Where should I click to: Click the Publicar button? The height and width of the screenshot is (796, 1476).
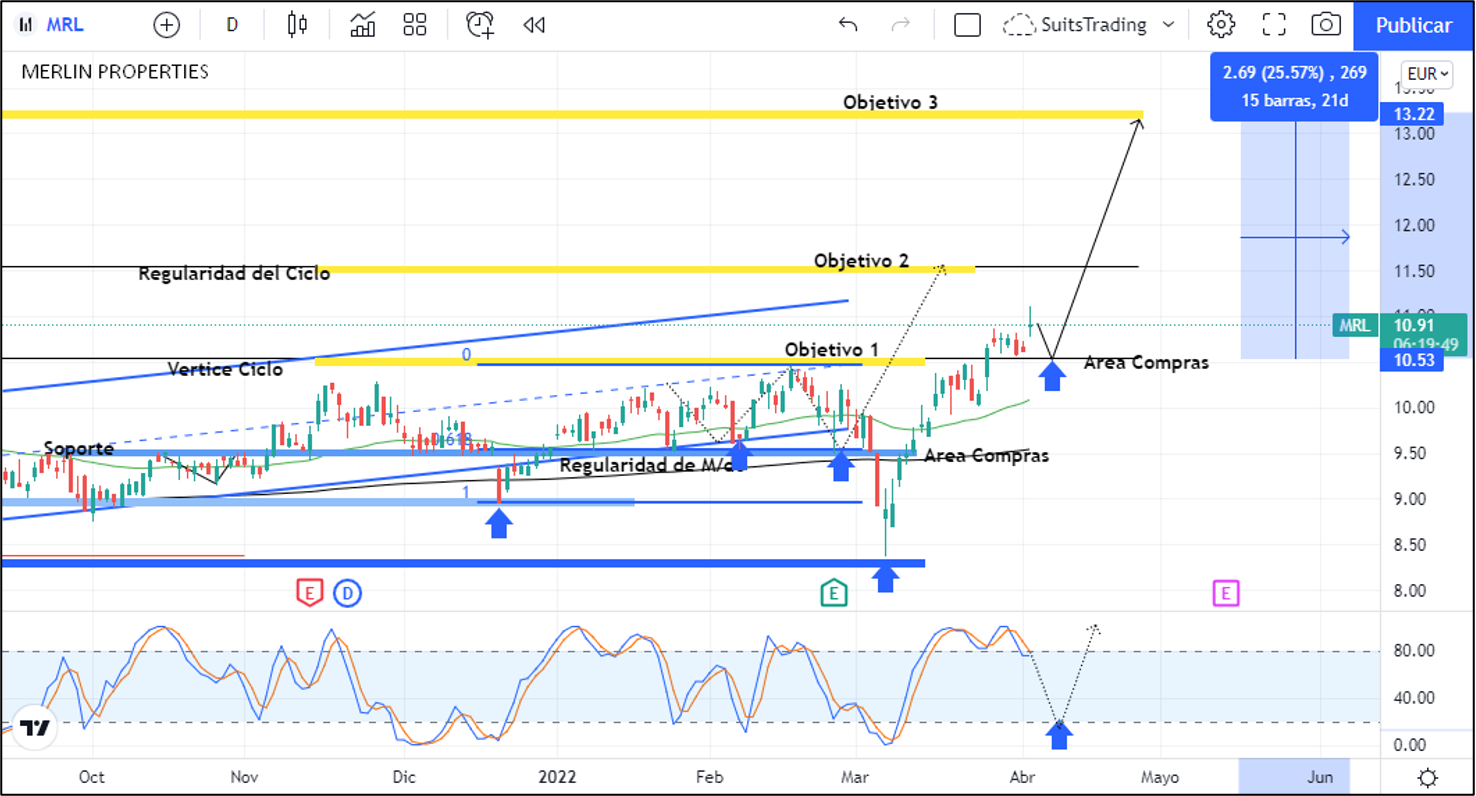click(x=1413, y=25)
